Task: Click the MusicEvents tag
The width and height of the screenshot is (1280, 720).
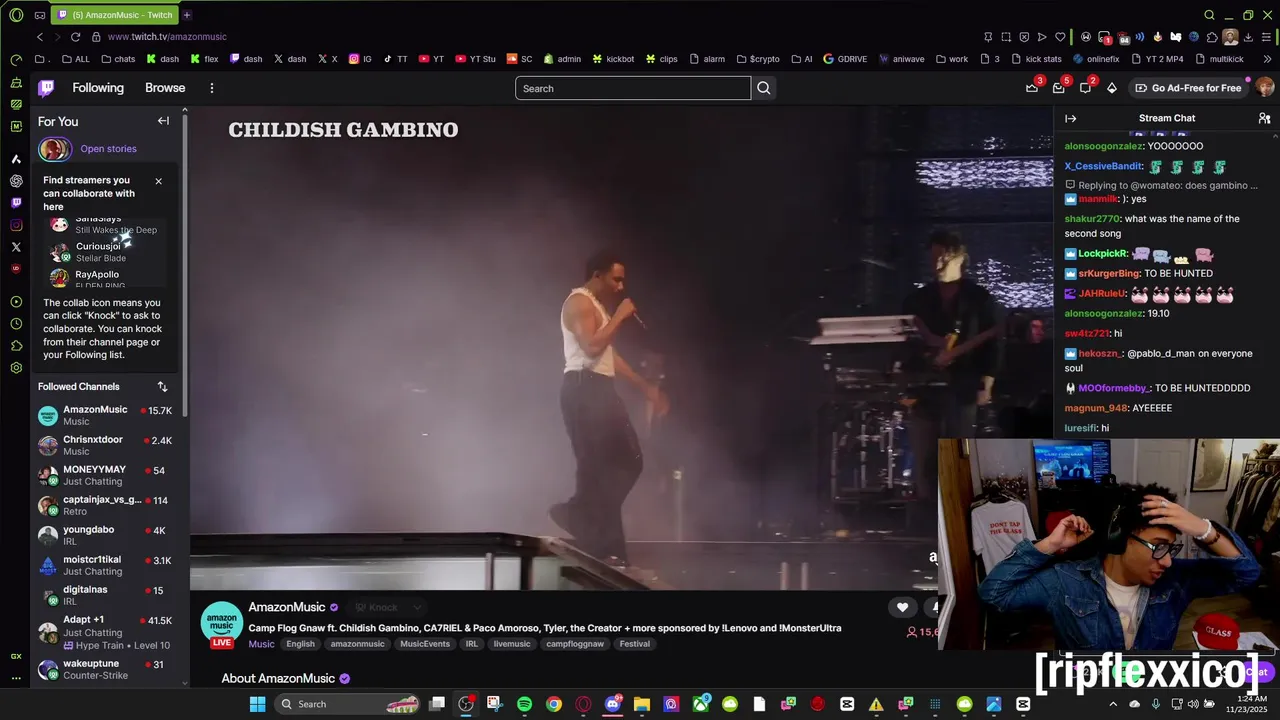Action: [x=425, y=644]
